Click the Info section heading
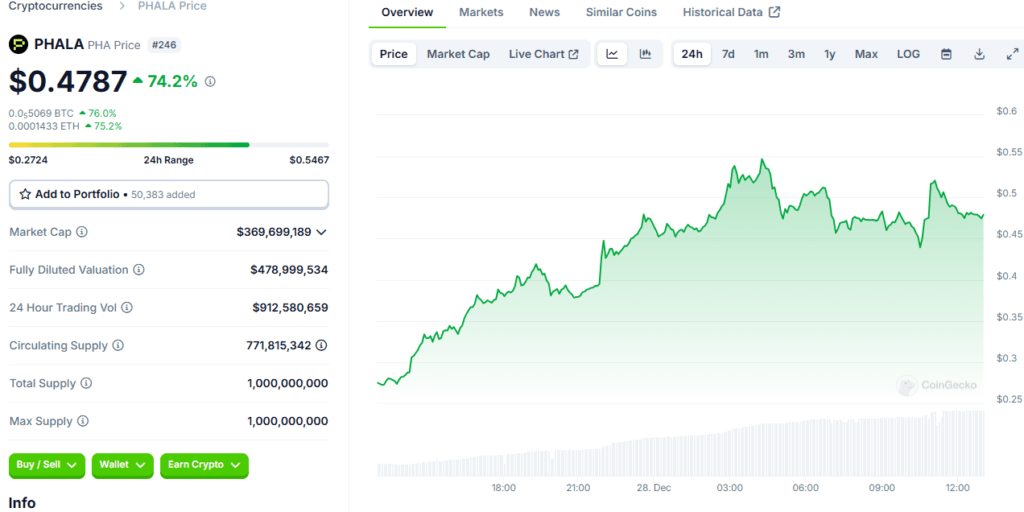This screenshot has width=1024, height=512. (22, 503)
